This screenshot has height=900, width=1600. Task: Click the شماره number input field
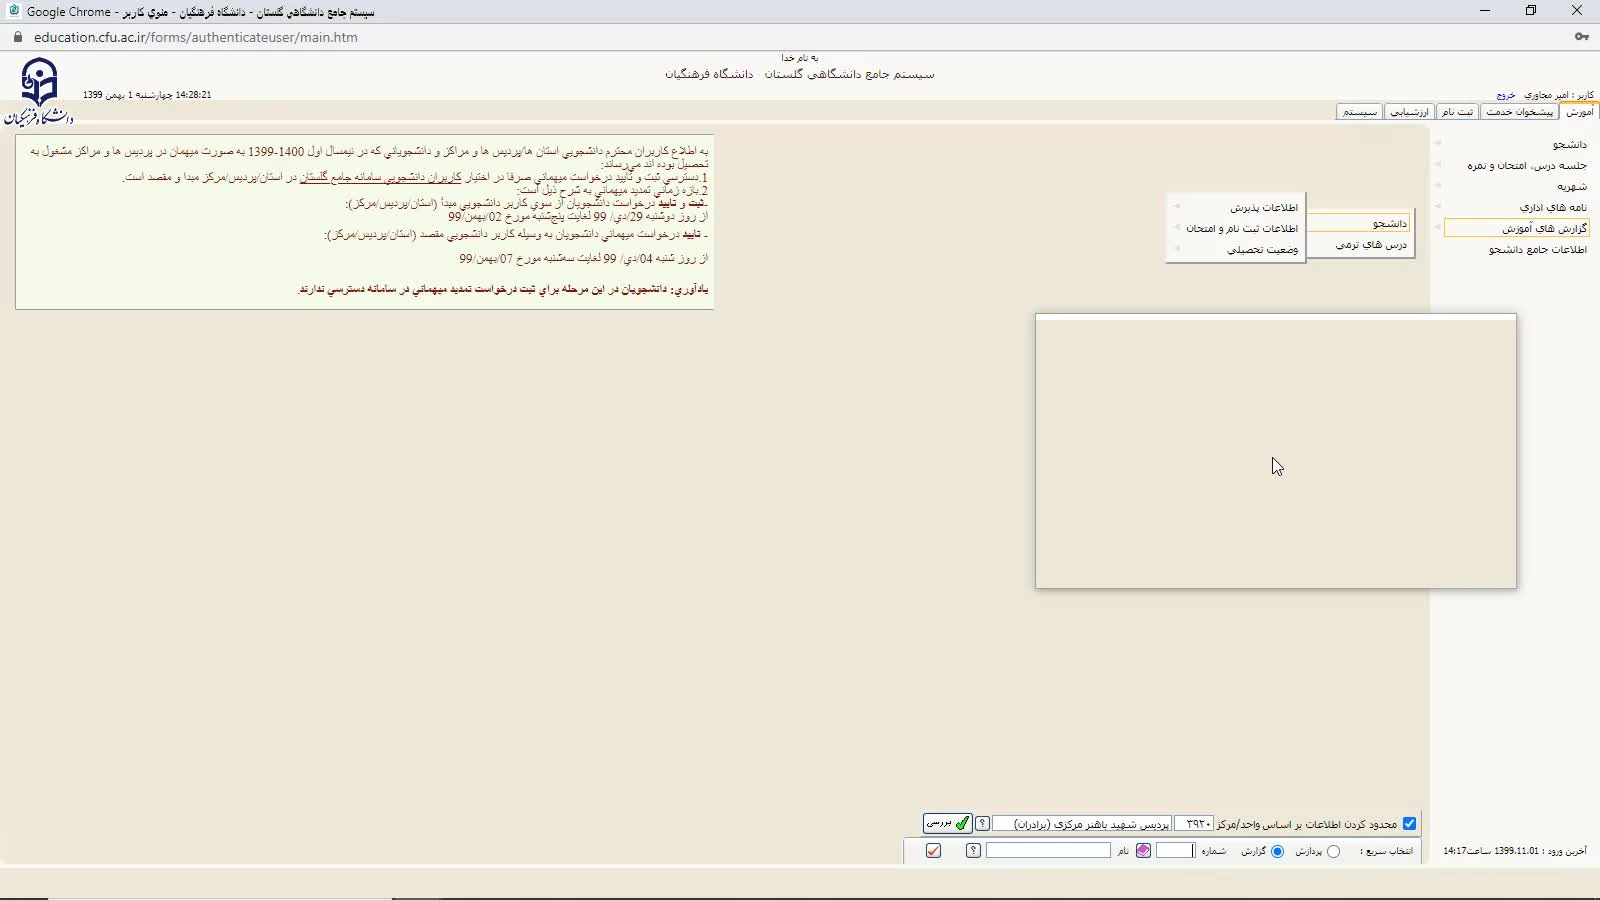click(x=1175, y=851)
